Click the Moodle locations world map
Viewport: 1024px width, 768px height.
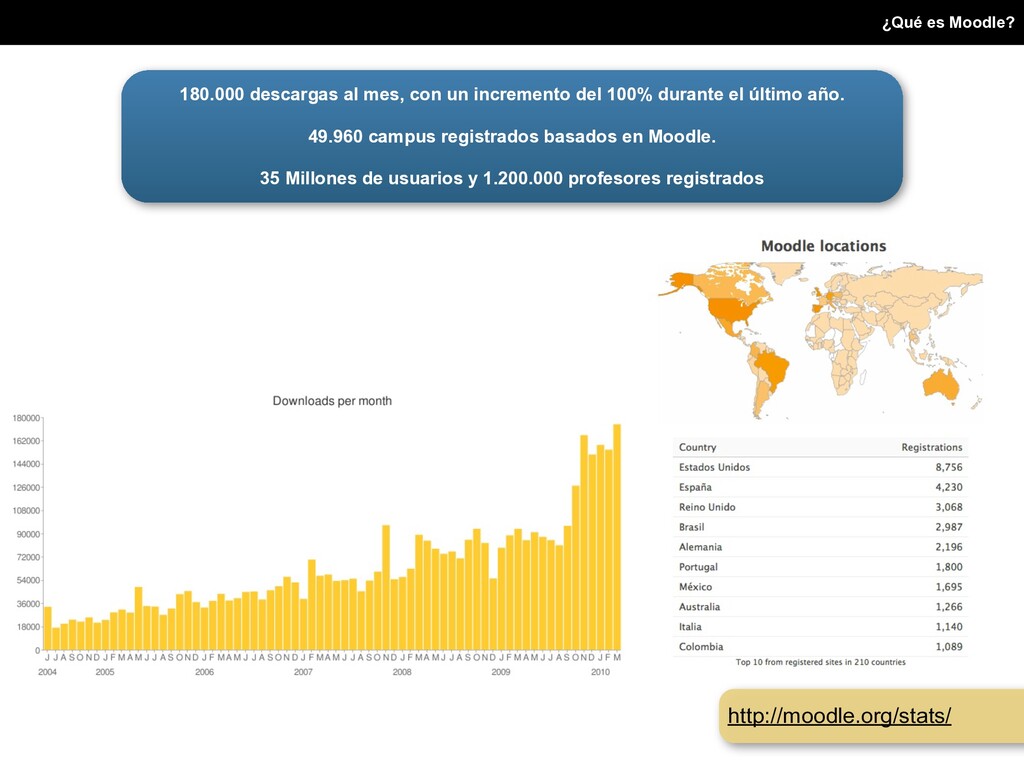click(820, 340)
